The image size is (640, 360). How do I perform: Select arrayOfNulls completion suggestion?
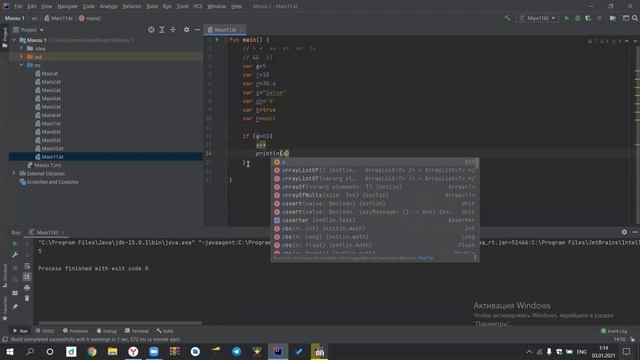coord(375,195)
